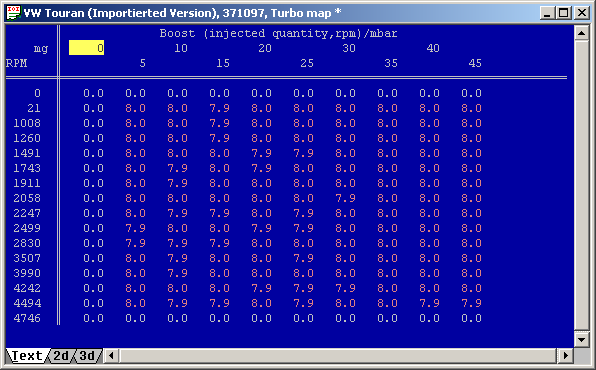Click the 40 mg column header
The width and height of the screenshot is (596, 370).
click(433, 48)
